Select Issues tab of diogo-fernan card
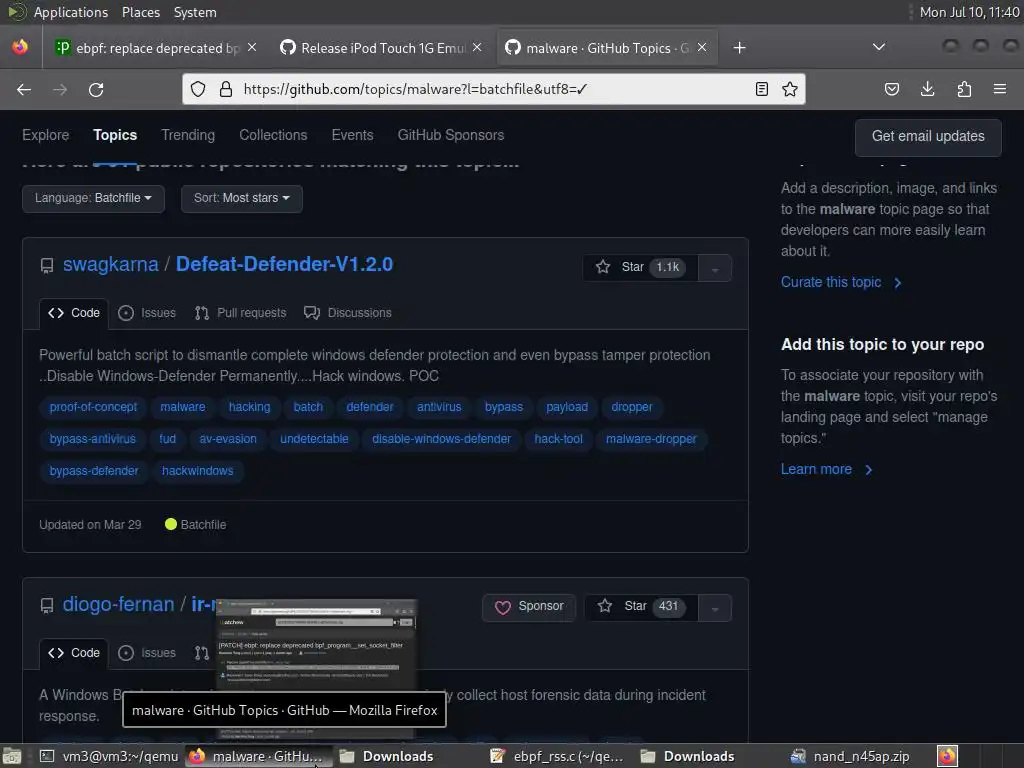Viewport: 1024px width, 768px height. click(x=147, y=652)
